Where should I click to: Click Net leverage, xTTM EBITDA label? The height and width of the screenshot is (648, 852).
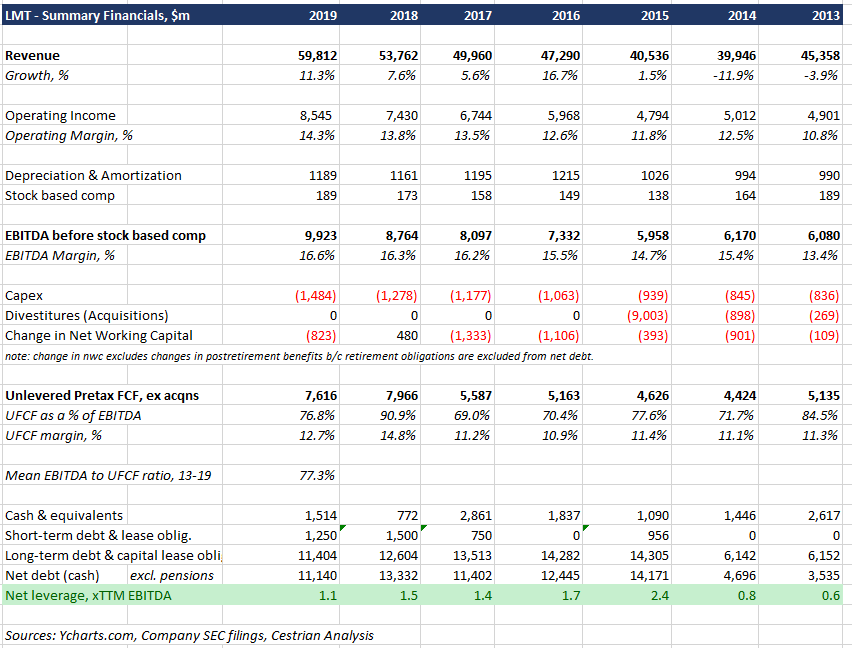click(89, 596)
